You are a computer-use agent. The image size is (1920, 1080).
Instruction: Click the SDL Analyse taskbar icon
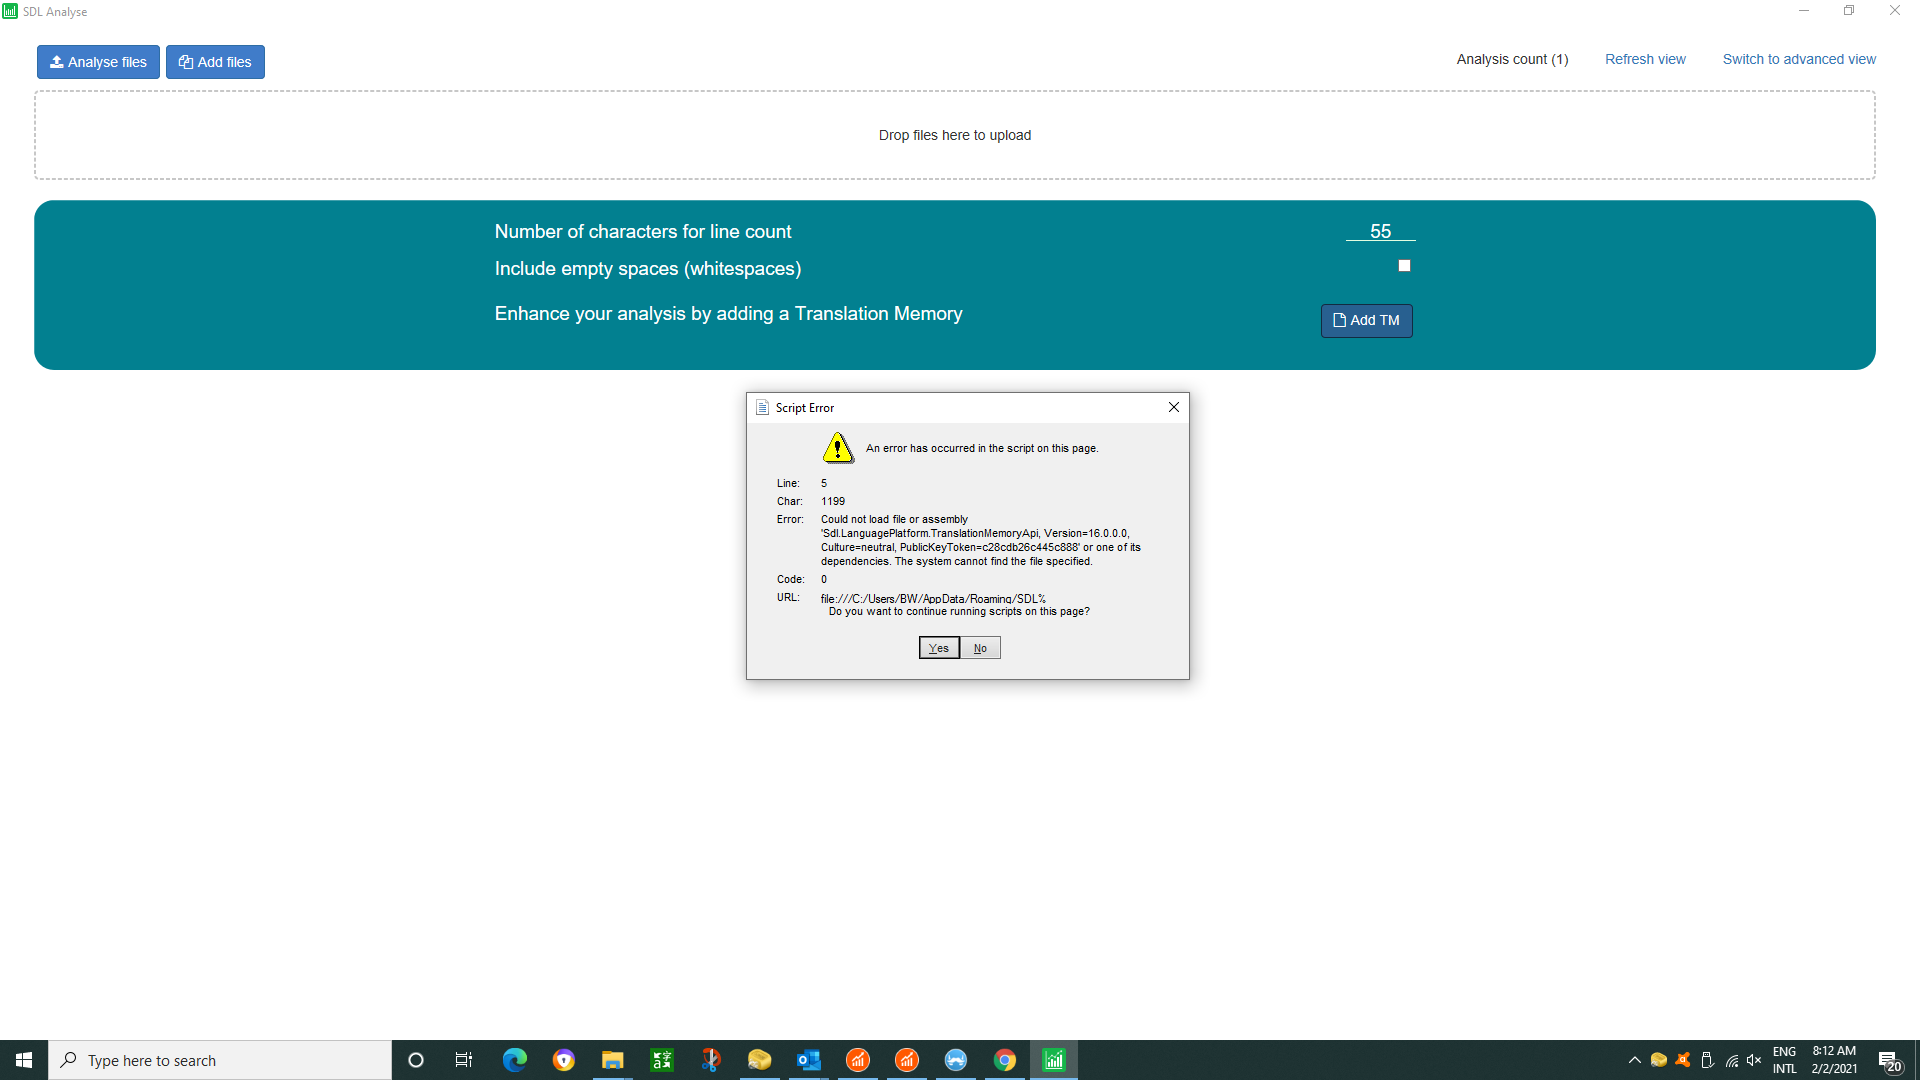coord(1054,1060)
